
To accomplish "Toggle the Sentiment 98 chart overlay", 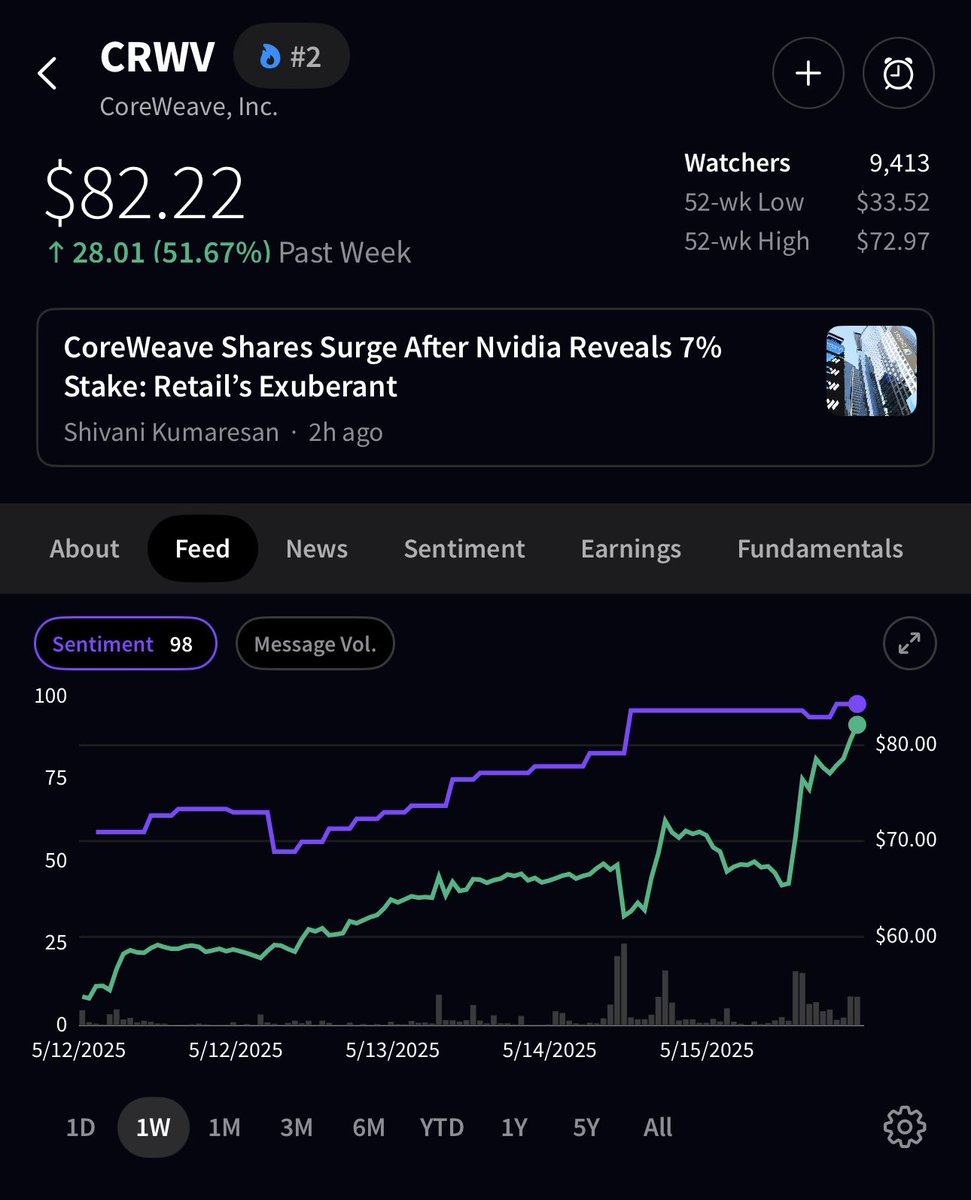I will click(x=126, y=644).
